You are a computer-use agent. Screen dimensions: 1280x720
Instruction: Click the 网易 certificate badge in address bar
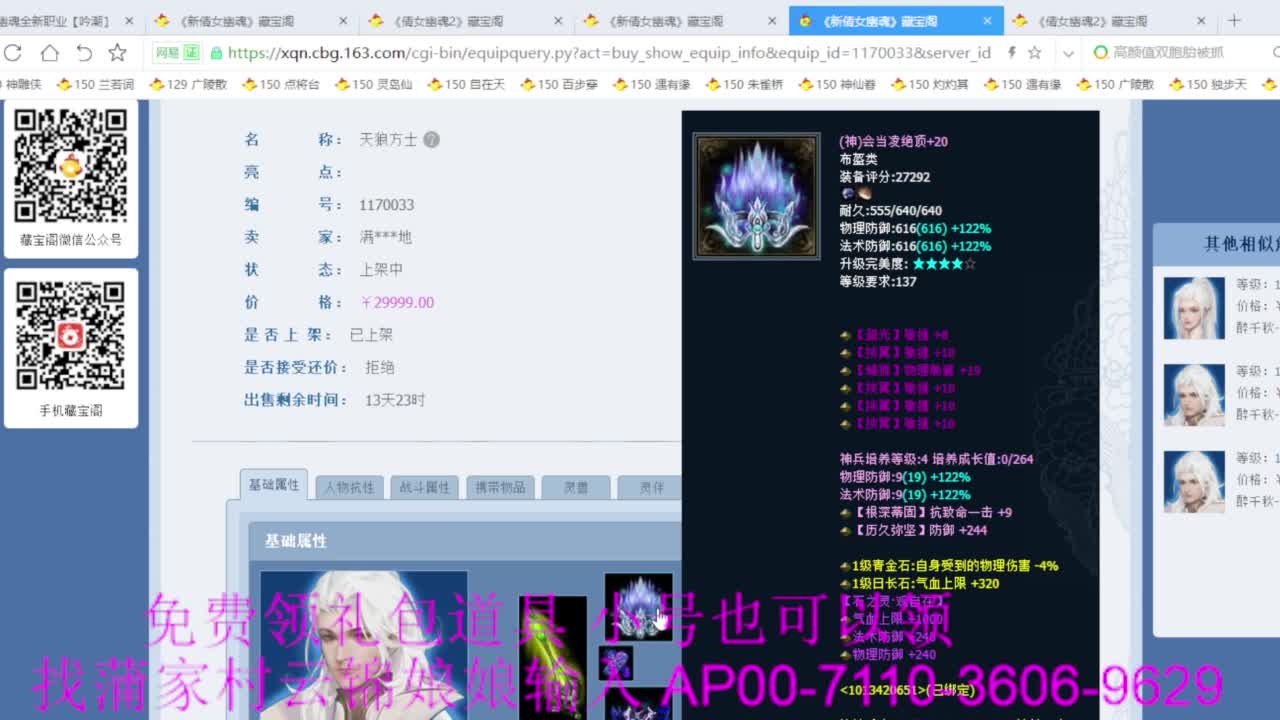177,53
